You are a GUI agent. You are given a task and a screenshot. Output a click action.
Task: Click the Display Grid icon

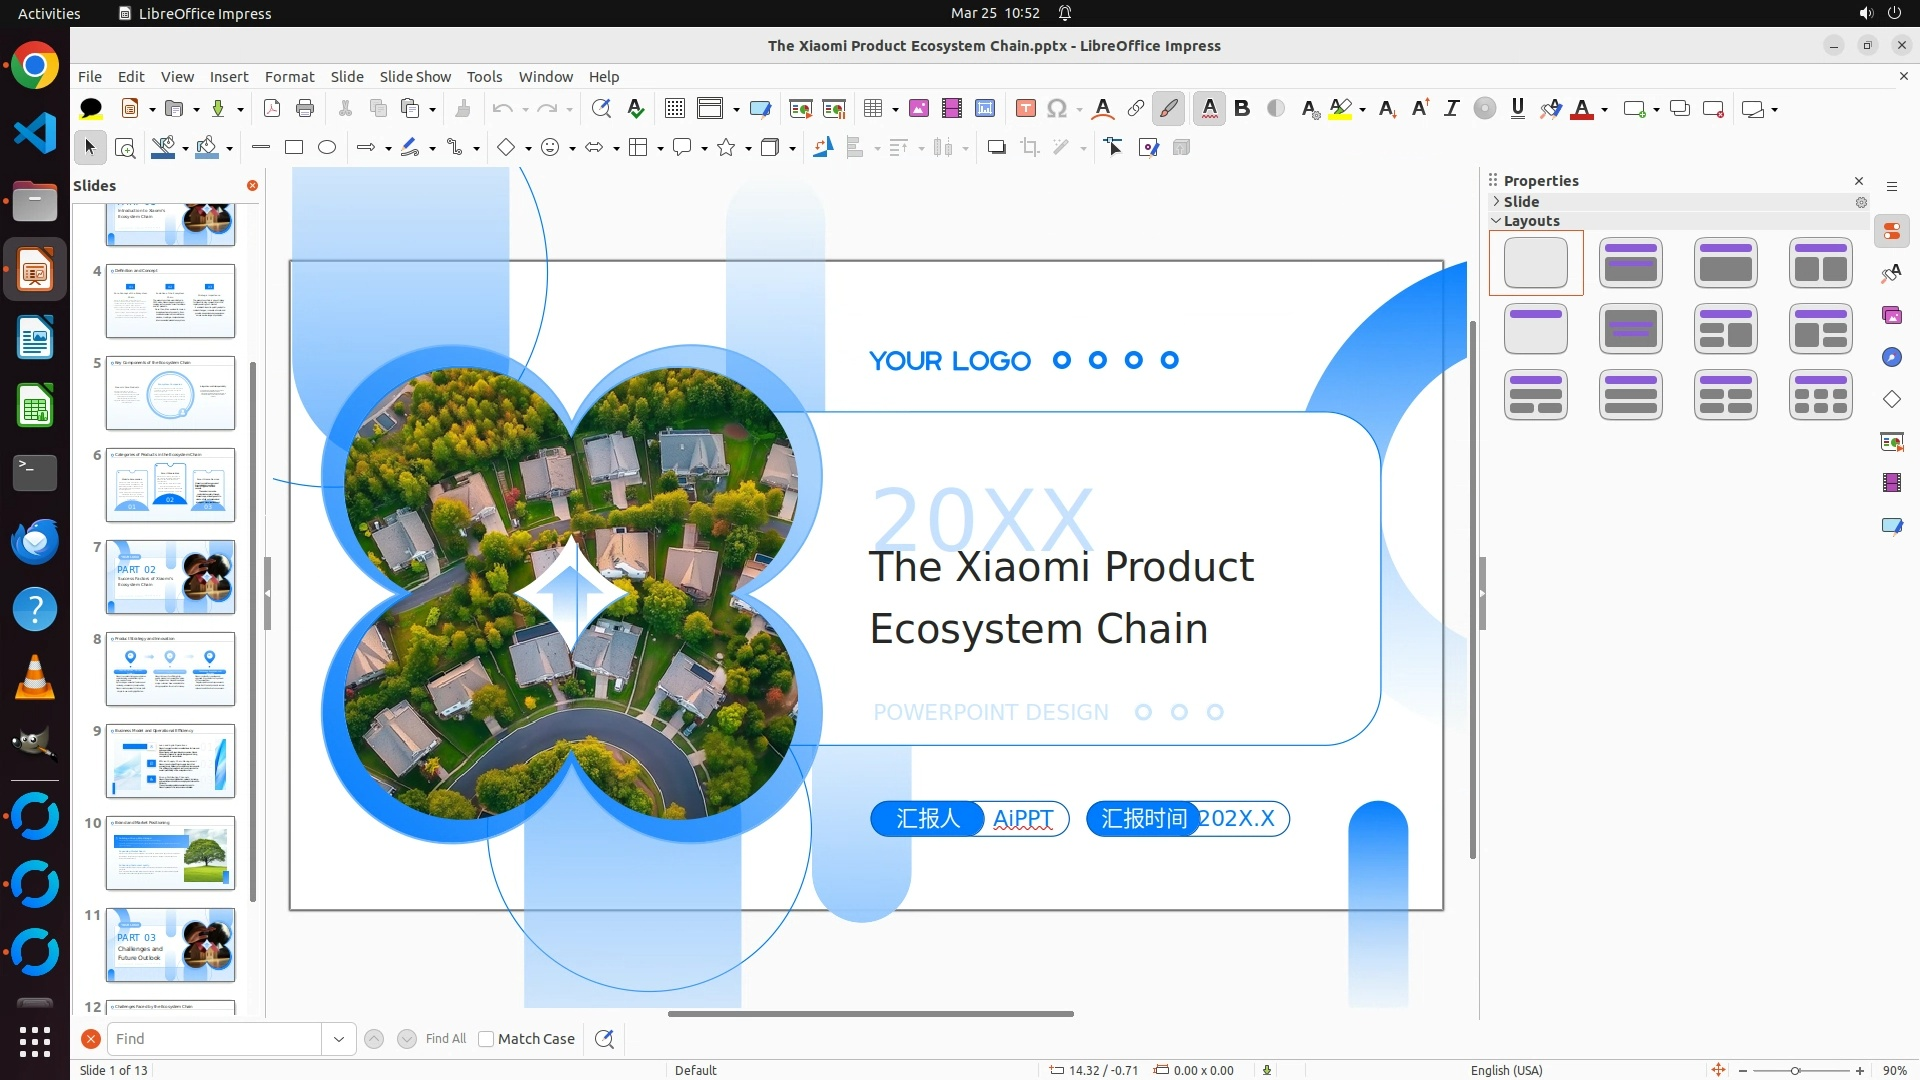pos(675,109)
